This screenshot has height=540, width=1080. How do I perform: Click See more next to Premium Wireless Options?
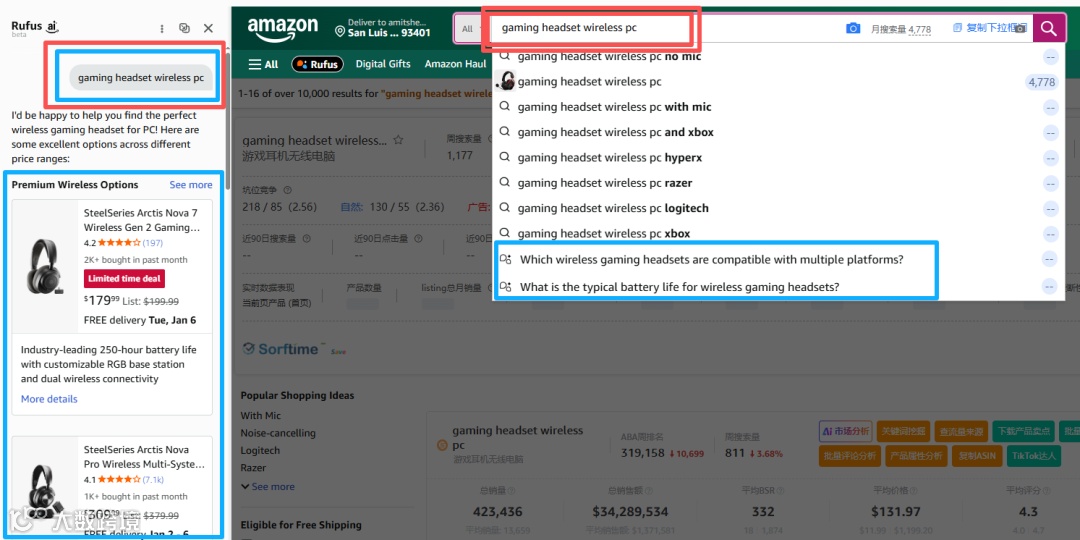[x=191, y=185]
